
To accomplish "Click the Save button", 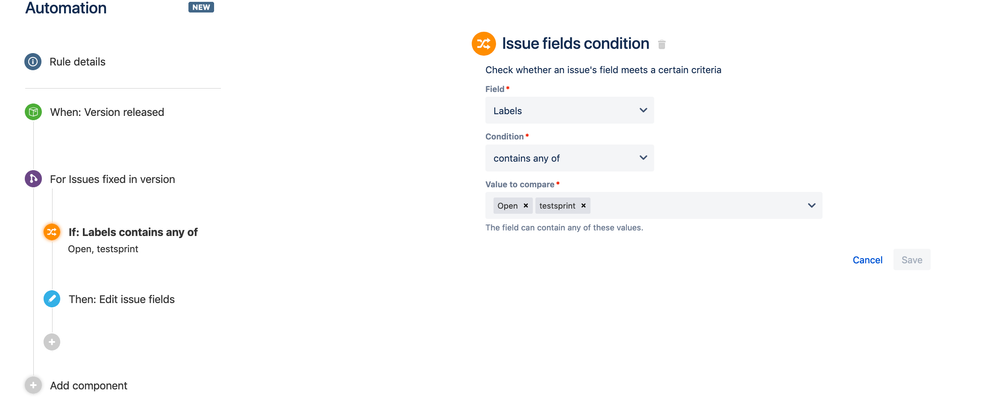I will [x=912, y=260].
